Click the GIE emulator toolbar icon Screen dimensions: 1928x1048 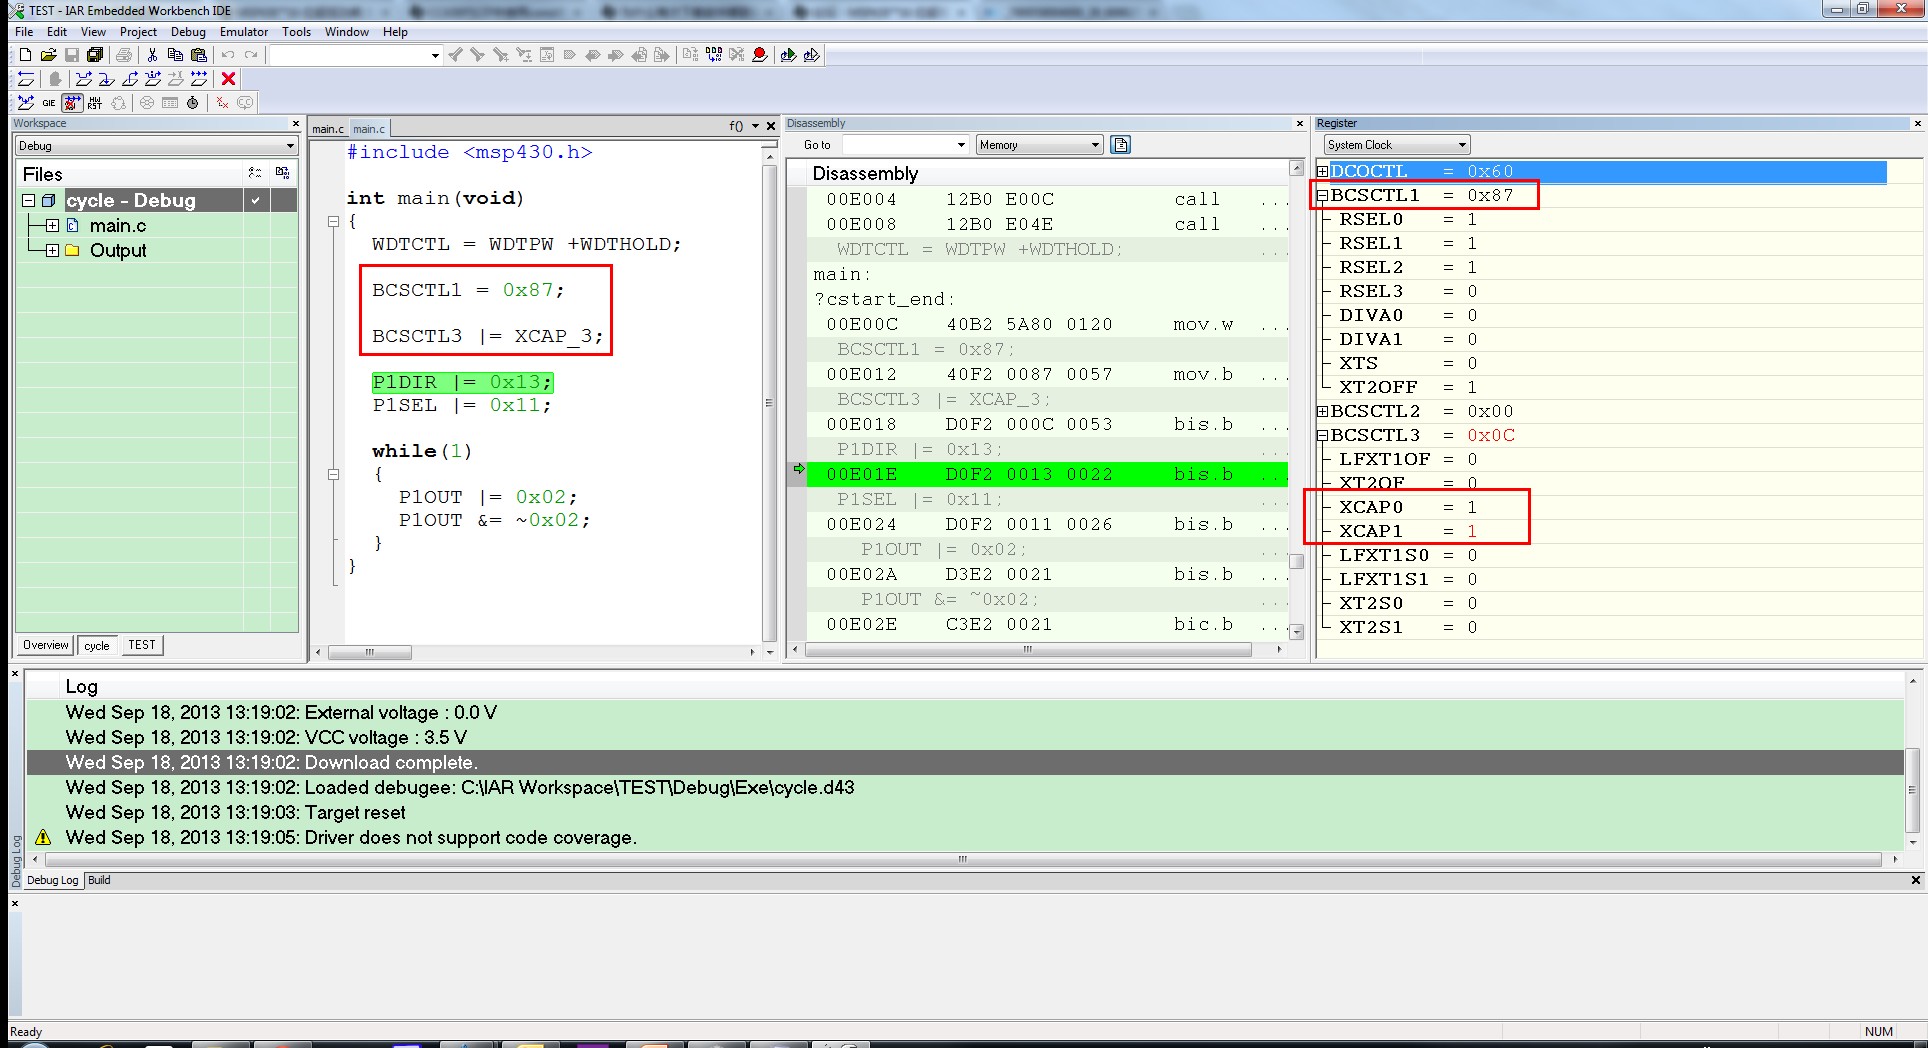[48, 103]
